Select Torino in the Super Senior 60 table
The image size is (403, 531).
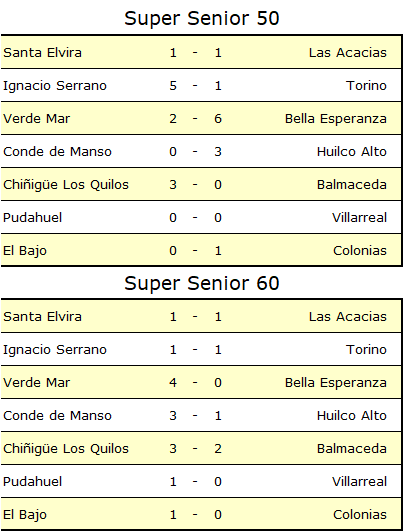(x=366, y=350)
